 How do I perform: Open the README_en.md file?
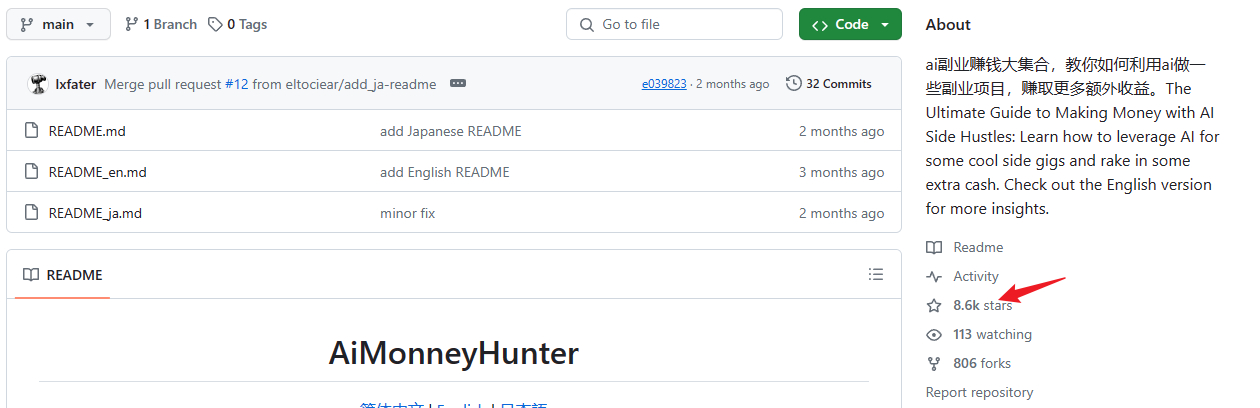click(x=97, y=172)
